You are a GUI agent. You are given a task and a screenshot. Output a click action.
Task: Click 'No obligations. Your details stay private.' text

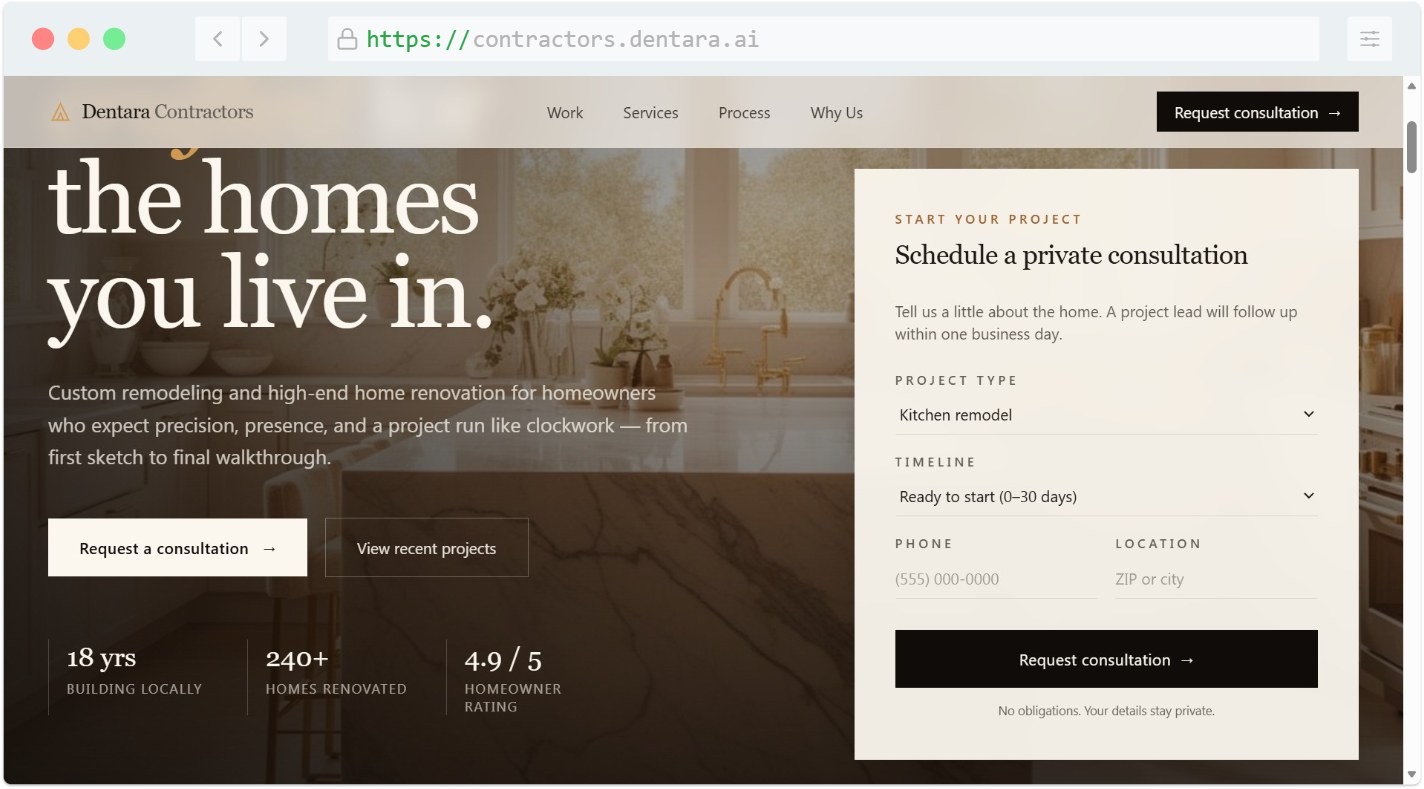1106,711
